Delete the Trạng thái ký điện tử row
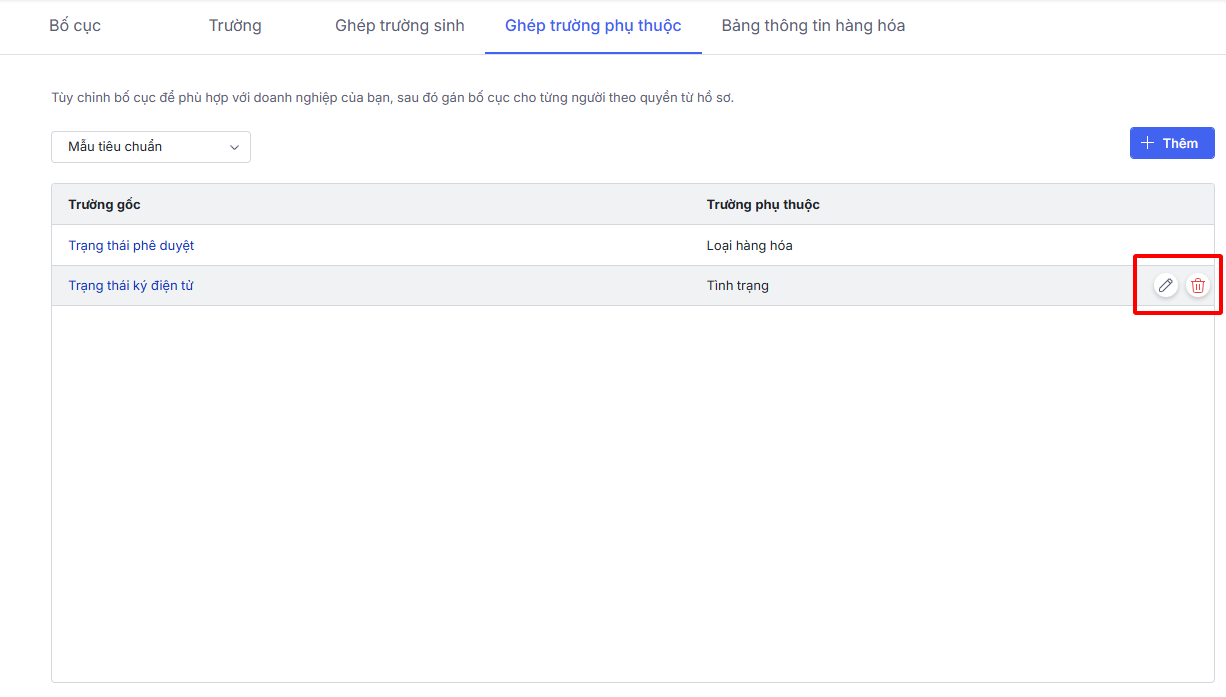Image resolution: width=1226 pixels, height=697 pixels. 1198,286
